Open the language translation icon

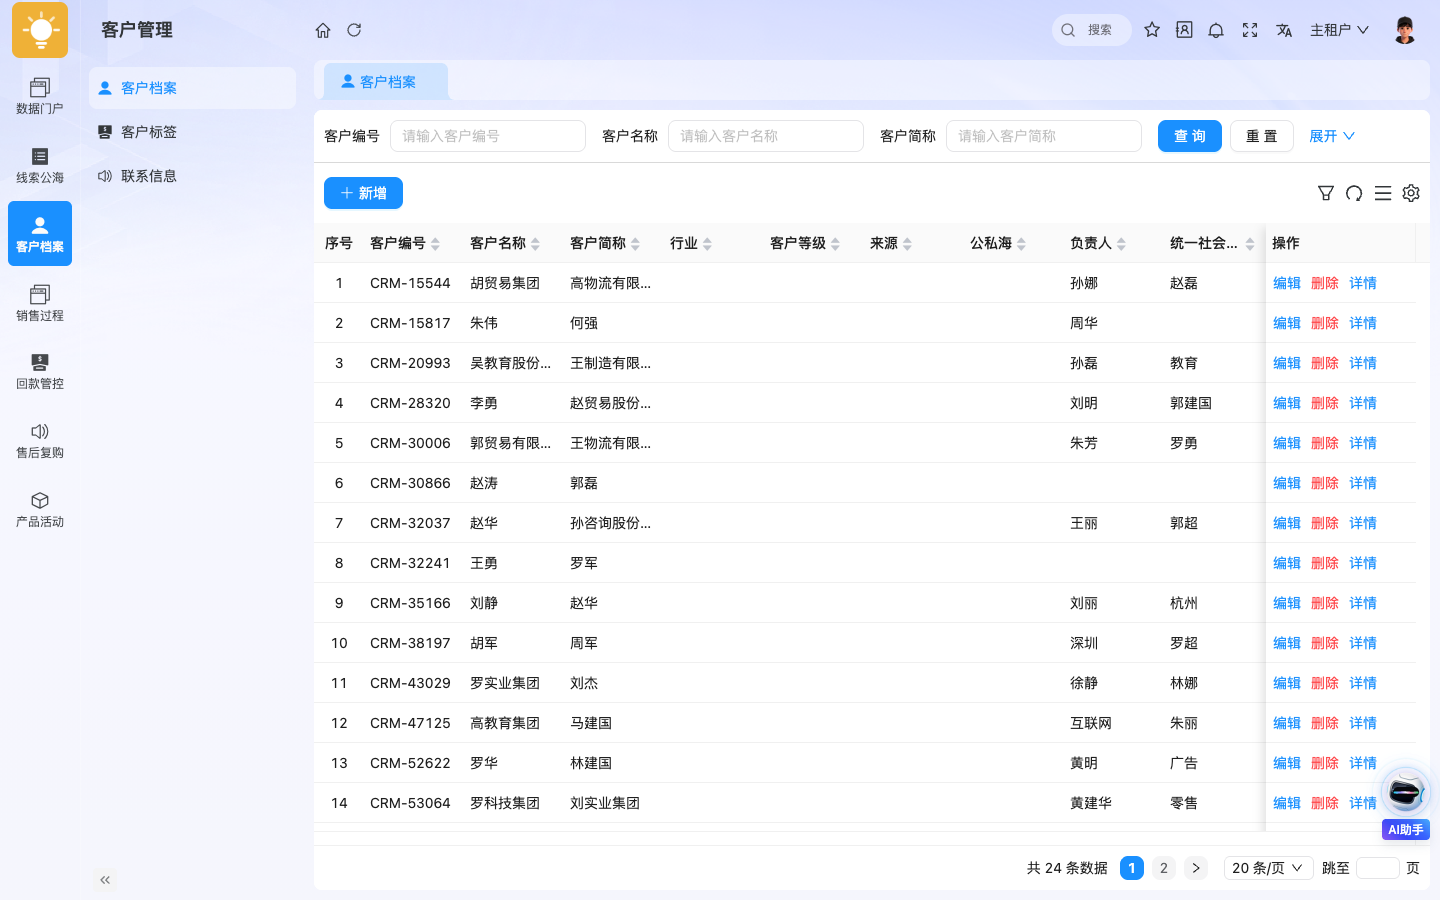(x=1284, y=30)
